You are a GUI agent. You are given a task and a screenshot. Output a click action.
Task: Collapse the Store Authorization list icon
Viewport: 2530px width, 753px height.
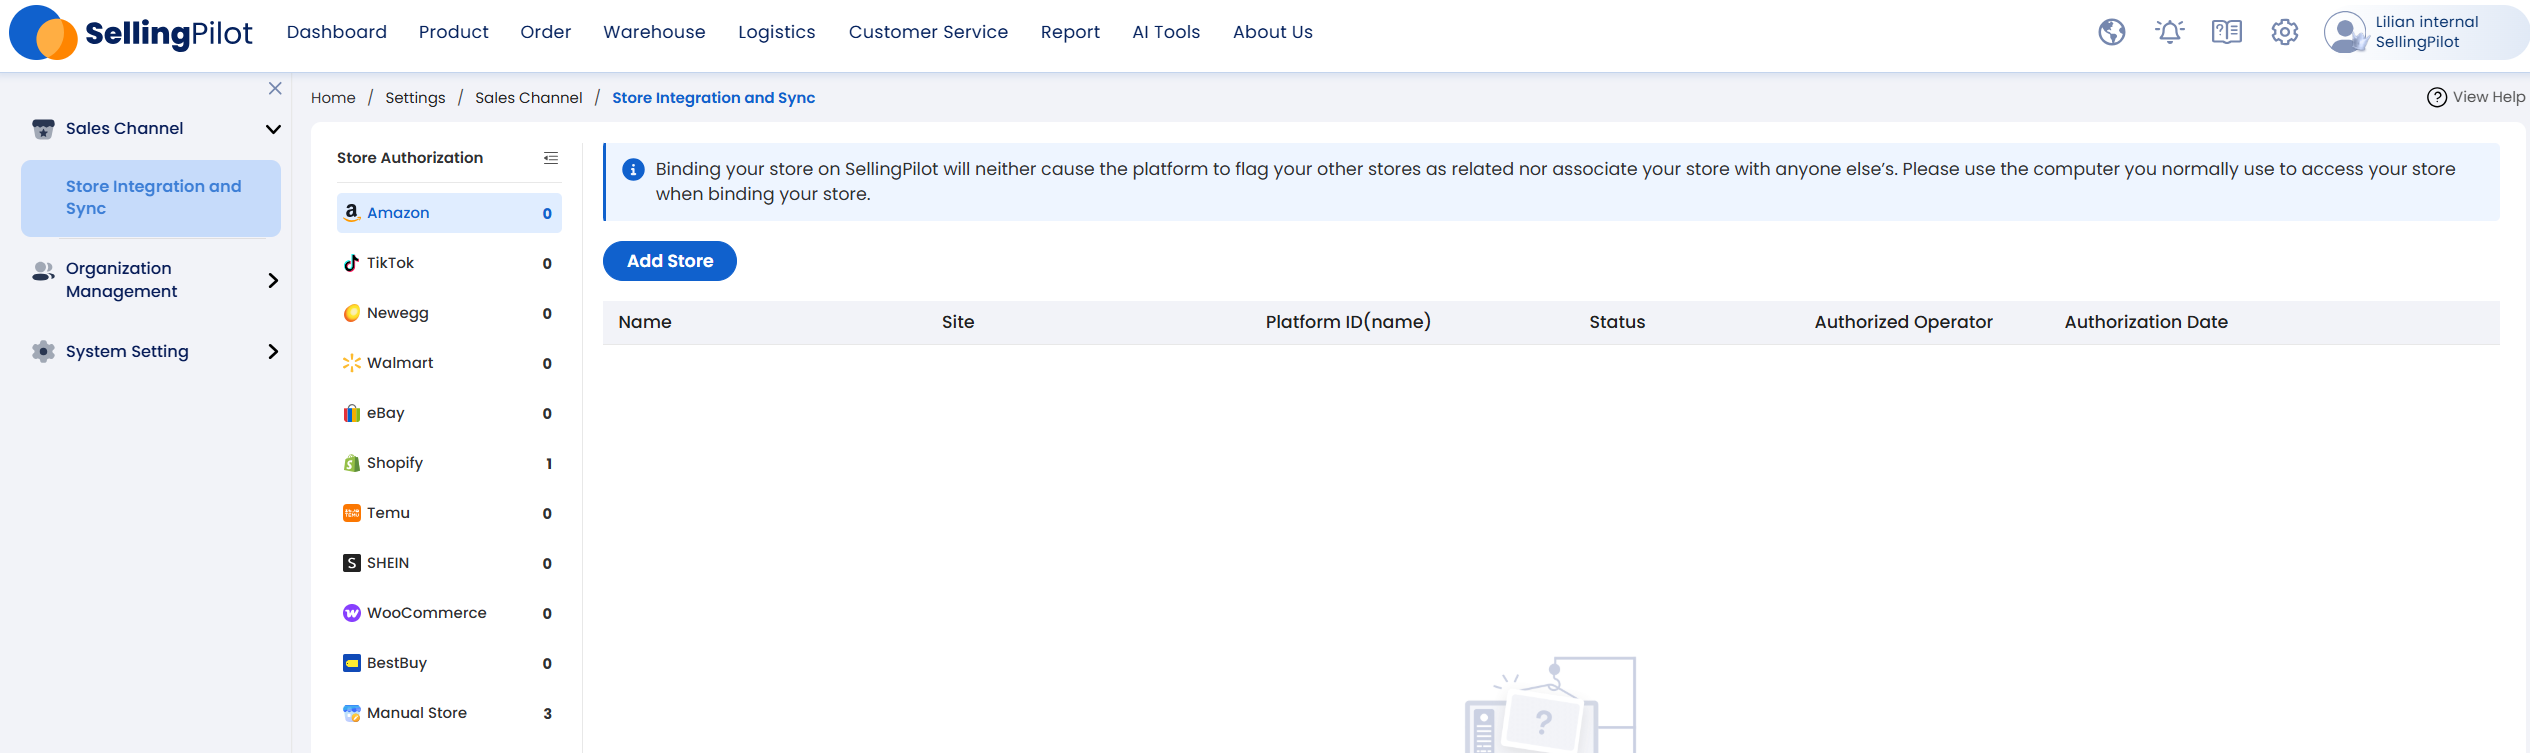coord(550,158)
